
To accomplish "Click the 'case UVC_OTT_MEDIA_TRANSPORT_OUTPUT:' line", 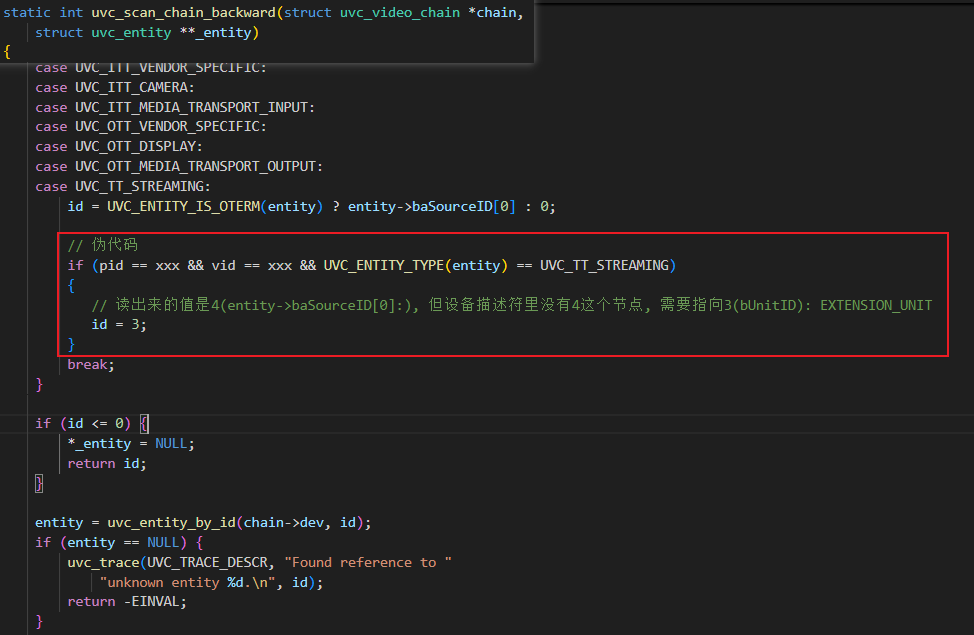I will click(179, 166).
